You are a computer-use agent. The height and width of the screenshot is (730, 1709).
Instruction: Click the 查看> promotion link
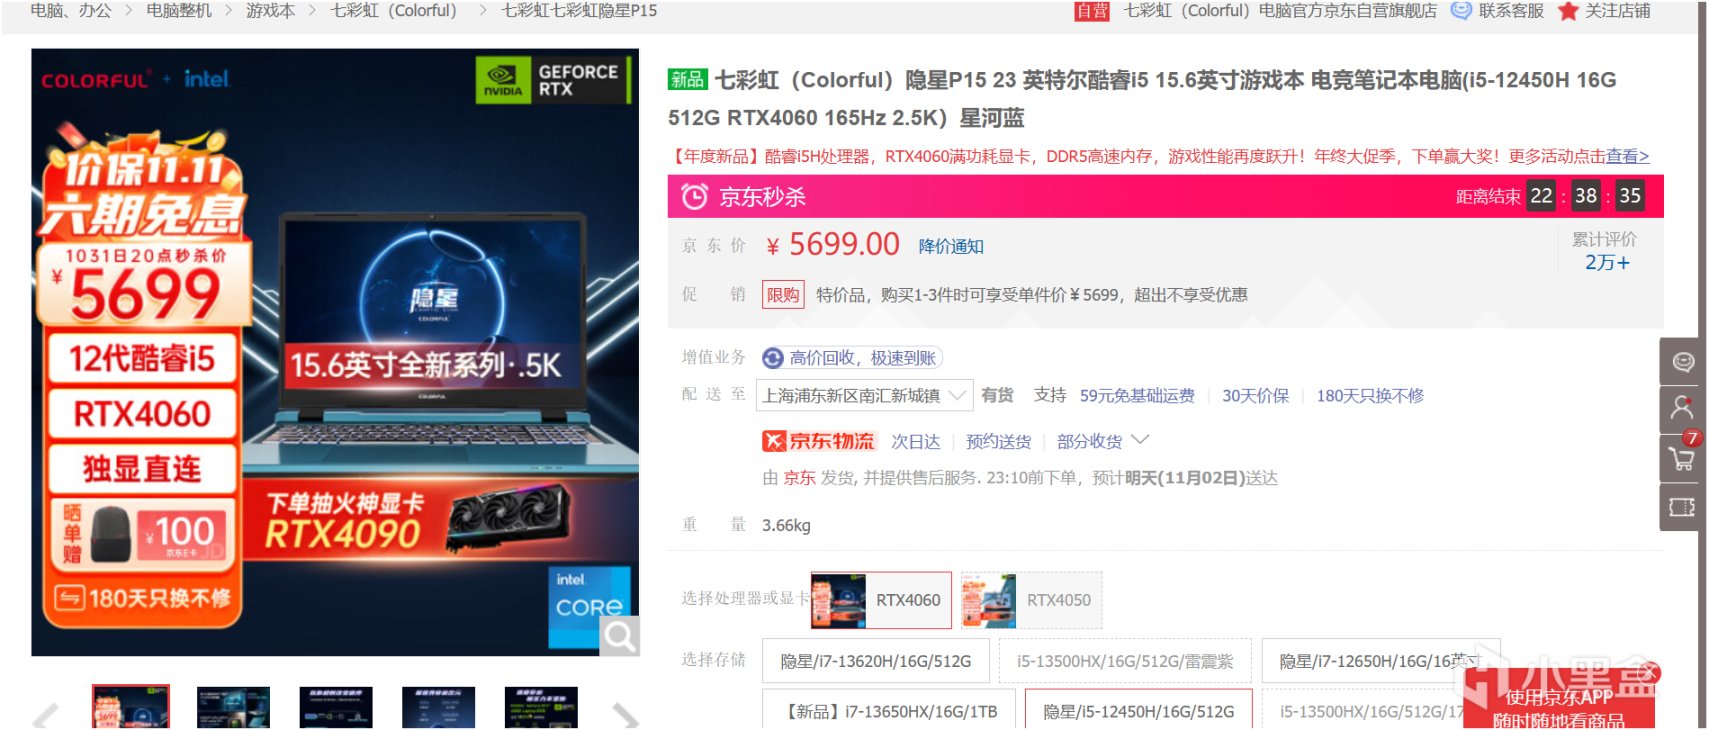(x=1627, y=156)
